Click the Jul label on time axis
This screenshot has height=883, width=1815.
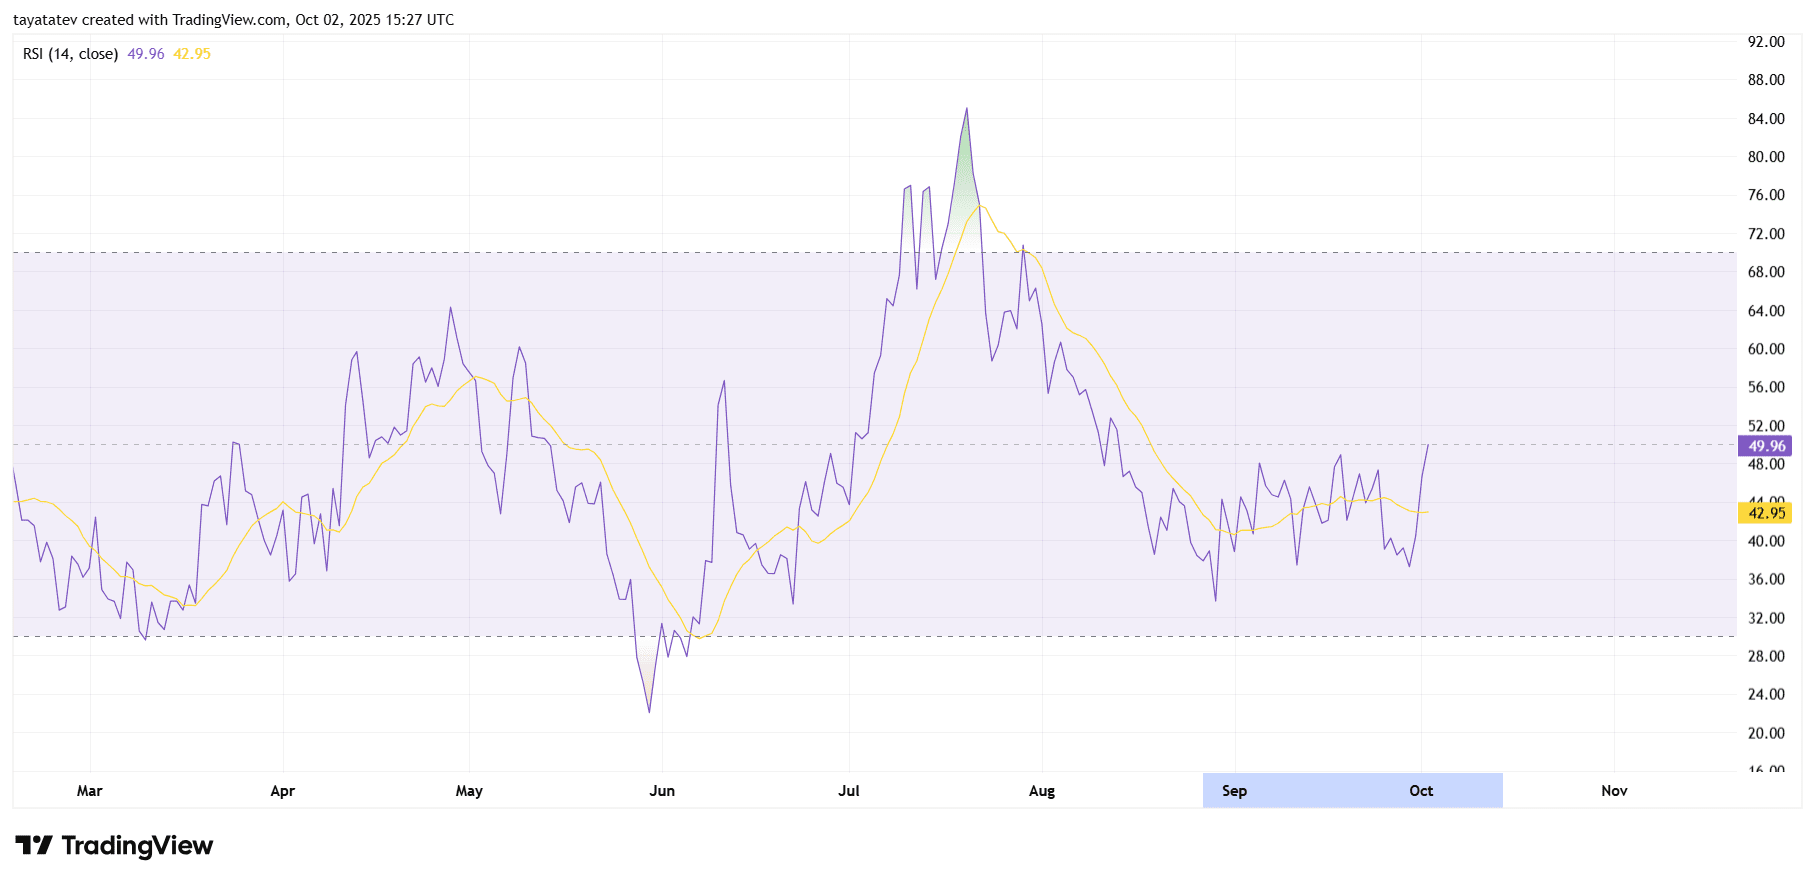(x=848, y=791)
